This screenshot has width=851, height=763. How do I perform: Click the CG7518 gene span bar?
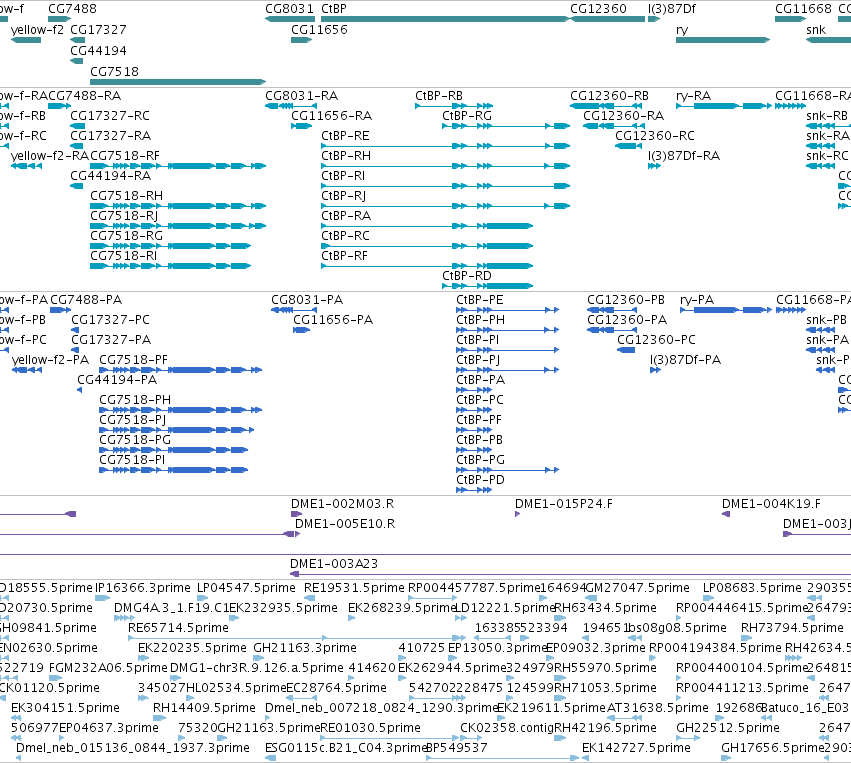(x=178, y=82)
